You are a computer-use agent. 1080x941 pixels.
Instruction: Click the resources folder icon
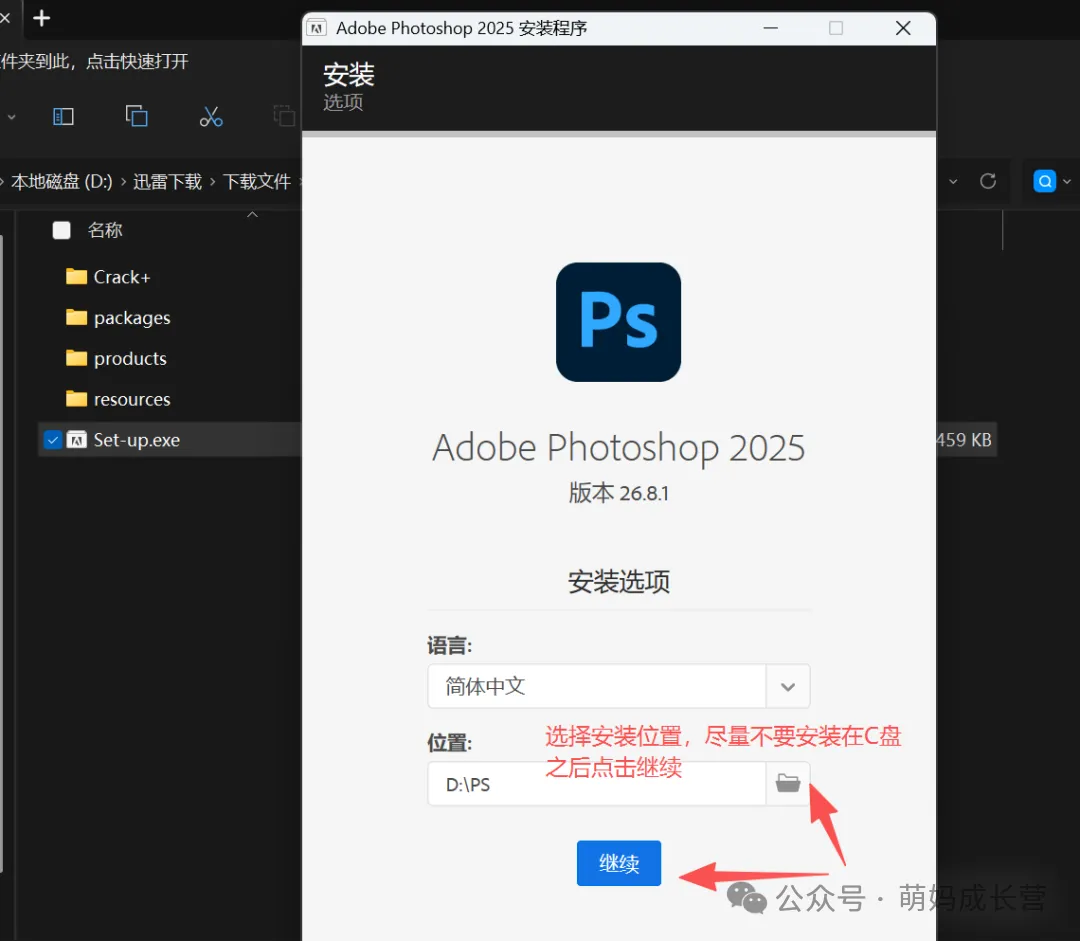click(x=76, y=398)
